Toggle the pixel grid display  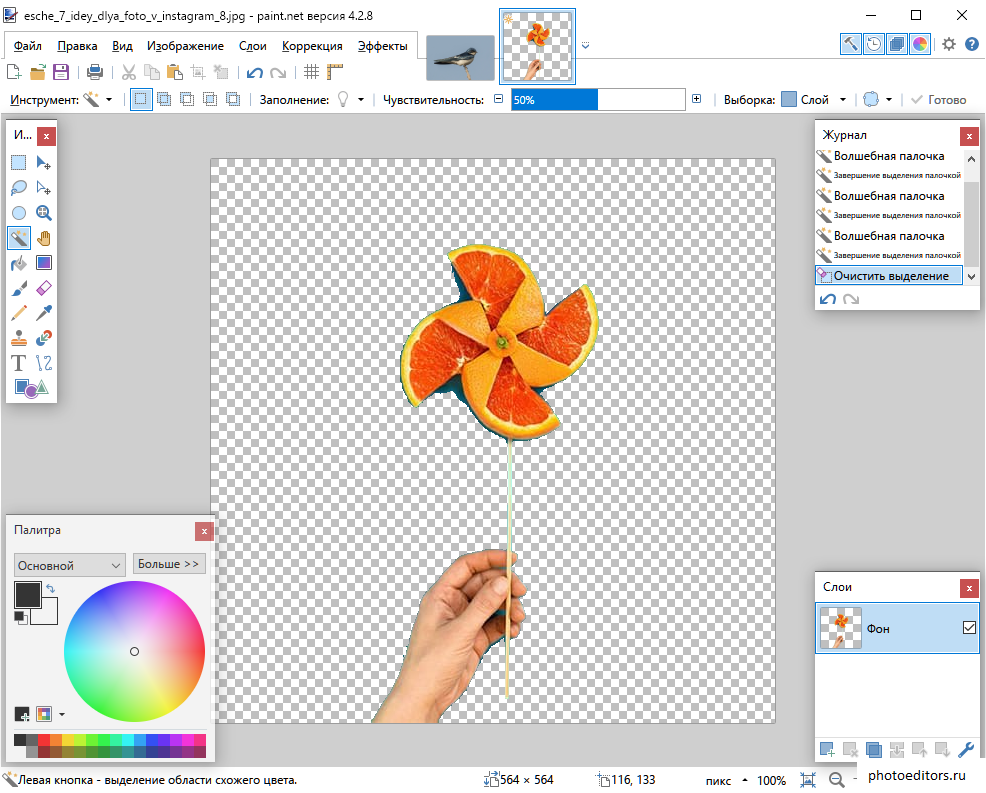coord(311,72)
